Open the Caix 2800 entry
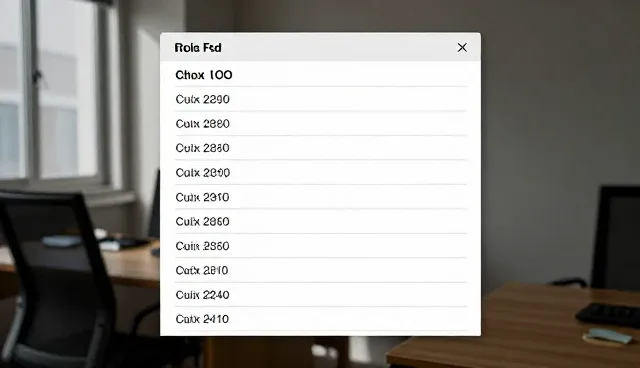Viewport: 640px width, 368px height. click(320, 173)
